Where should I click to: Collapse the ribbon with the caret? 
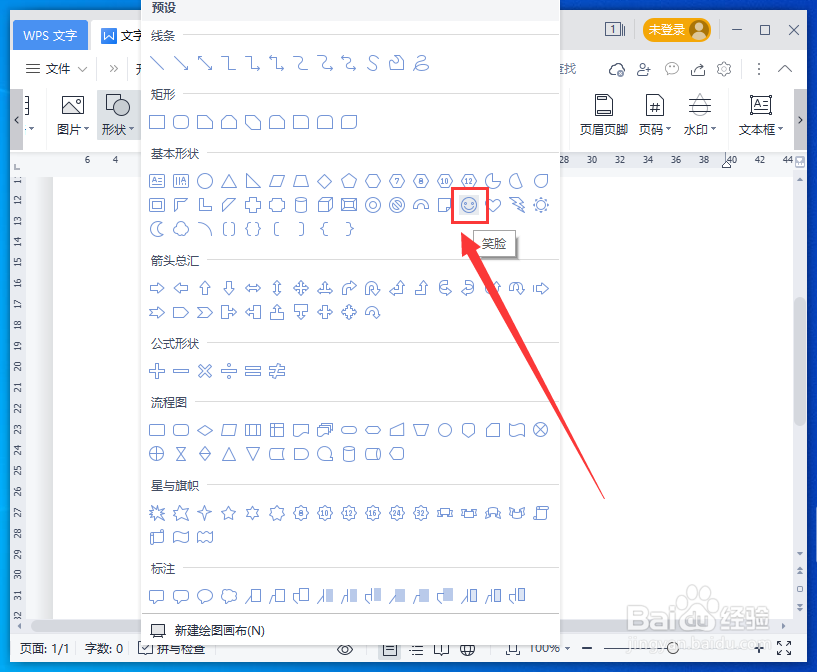(x=785, y=69)
